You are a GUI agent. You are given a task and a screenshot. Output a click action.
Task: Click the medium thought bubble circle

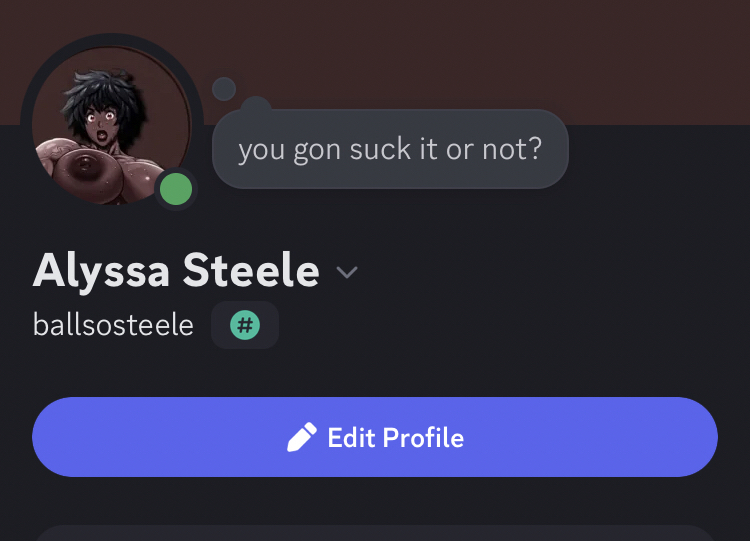tap(256, 106)
